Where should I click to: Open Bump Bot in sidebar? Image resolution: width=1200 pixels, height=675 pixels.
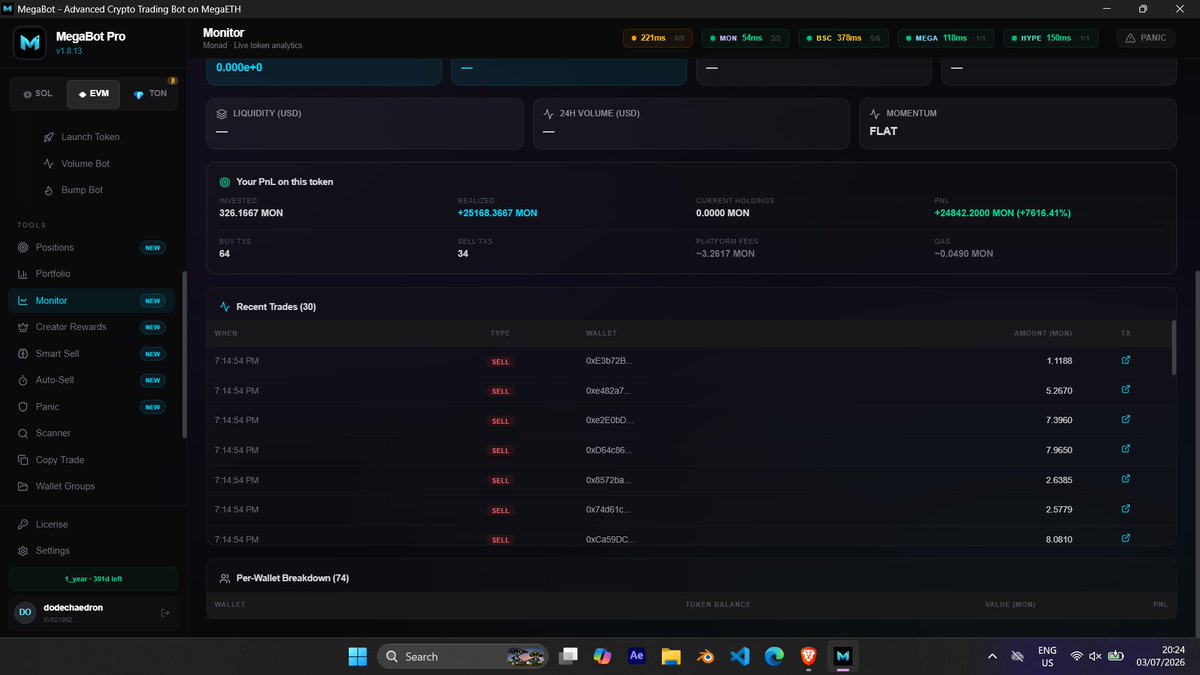pyautogui.click(x=81, y=190)
